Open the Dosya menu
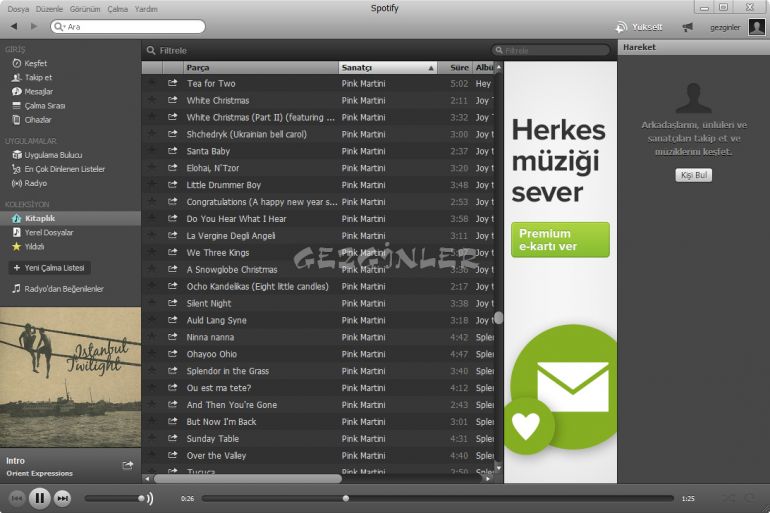 (18, 9)
